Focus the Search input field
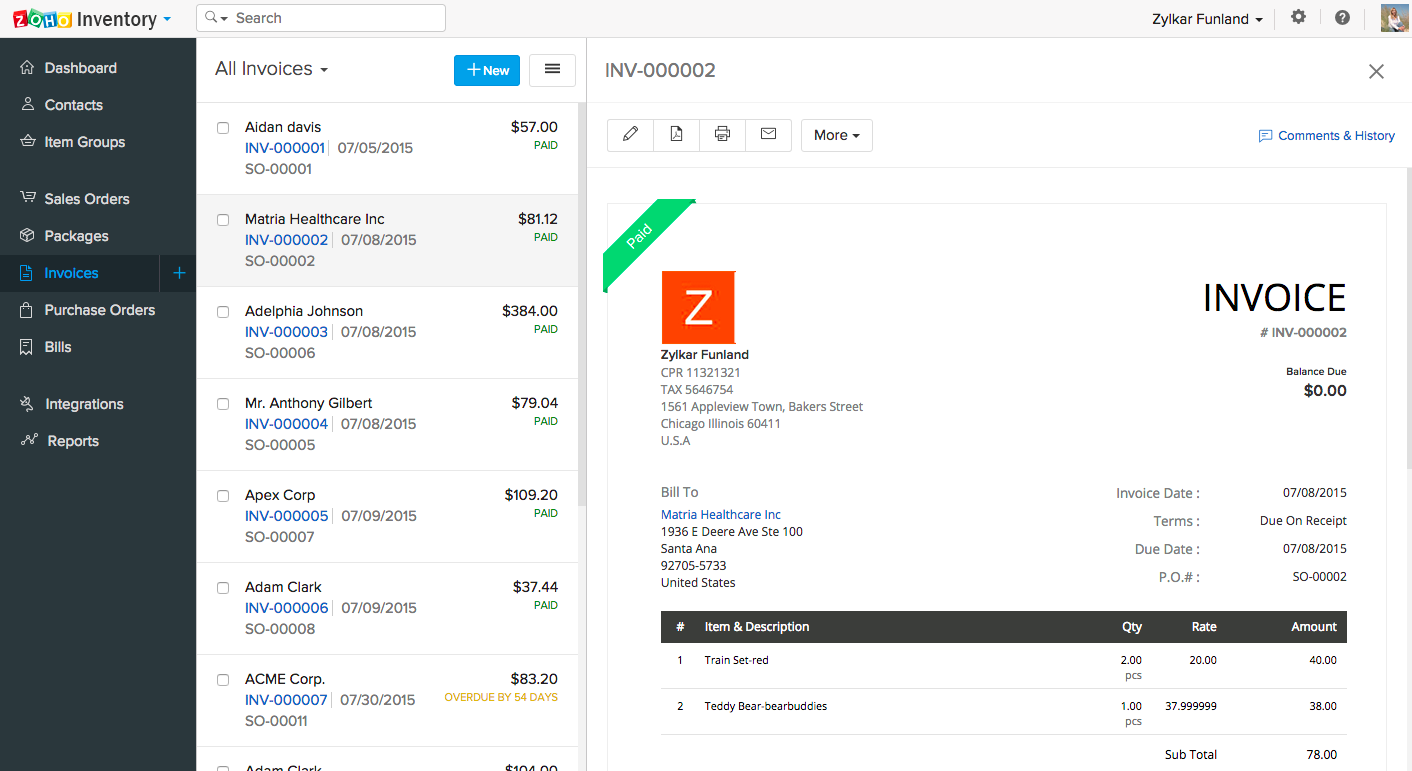Image resolution: width=1412 pixels, height=771 pixels. [x=321, y=18]
